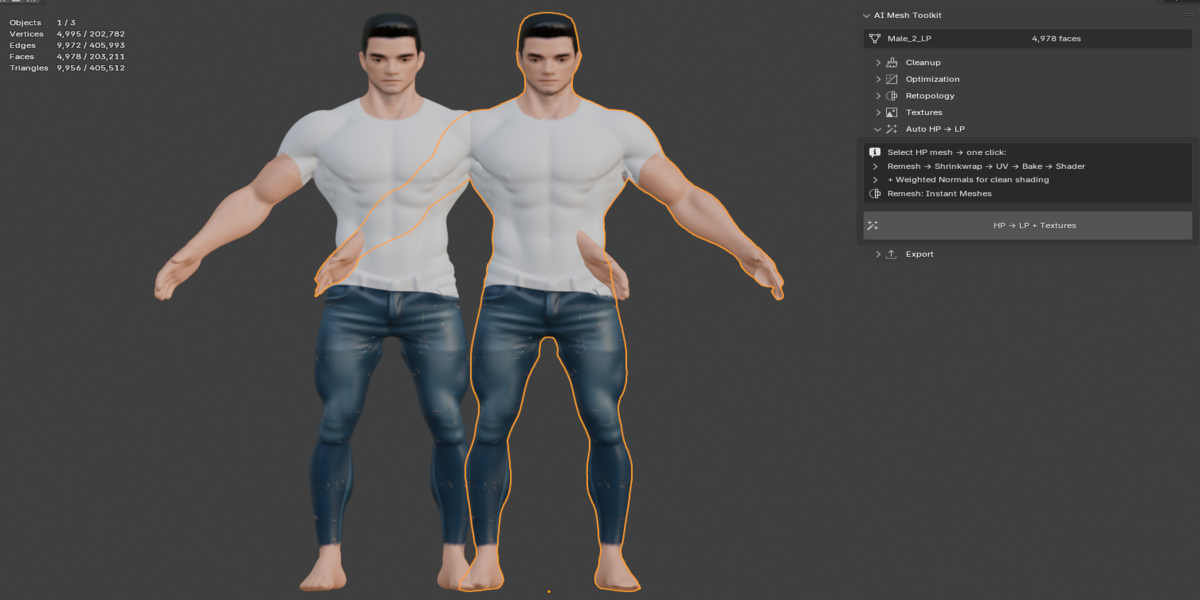Click the Optimization label
This screenshot has width=1200, height=600.
(x=933, y=79)
